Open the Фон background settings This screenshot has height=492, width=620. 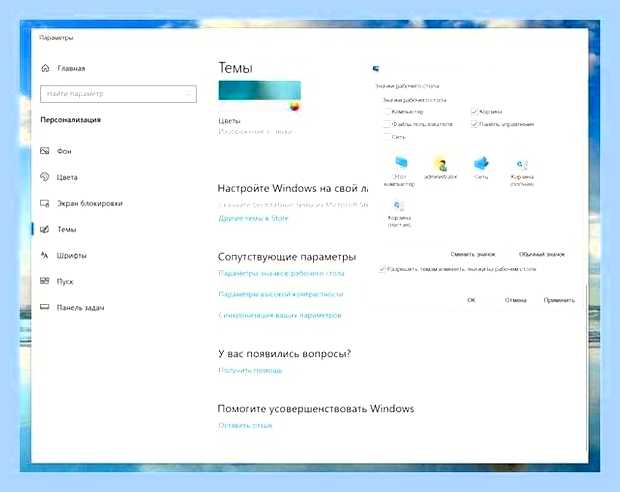57,151
